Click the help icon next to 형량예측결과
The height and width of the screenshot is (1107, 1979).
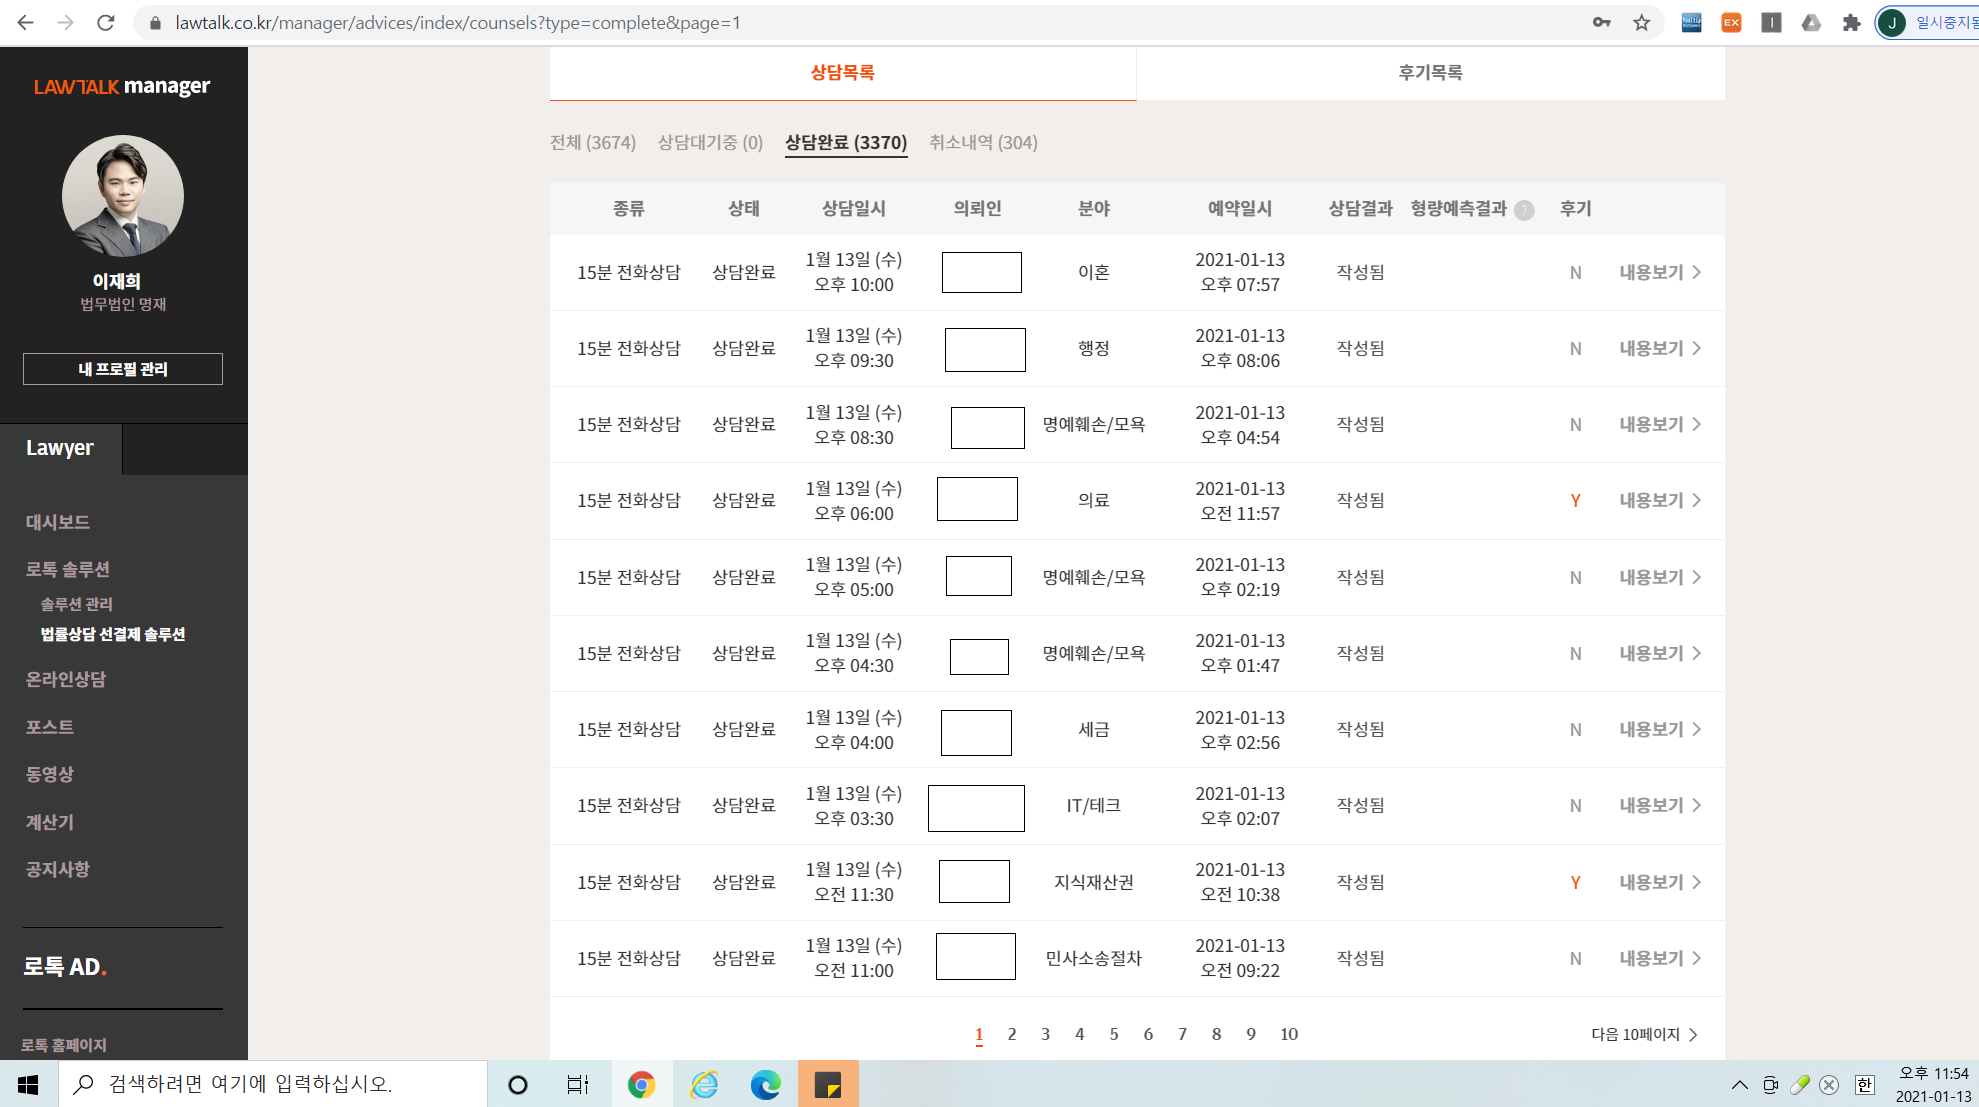[x=1524, y=210]
